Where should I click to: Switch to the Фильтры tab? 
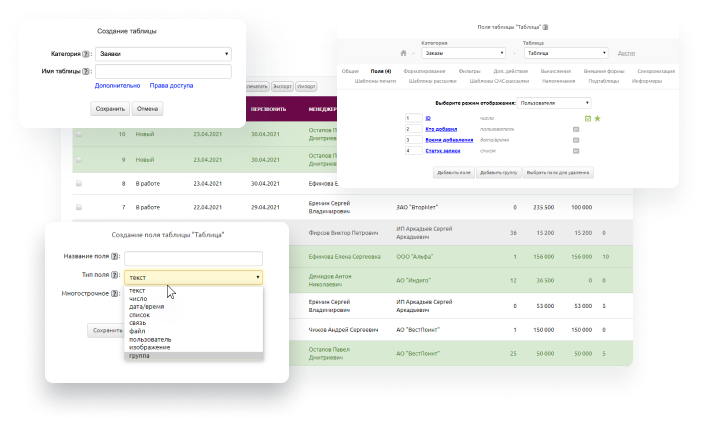[x=467, y=72]
